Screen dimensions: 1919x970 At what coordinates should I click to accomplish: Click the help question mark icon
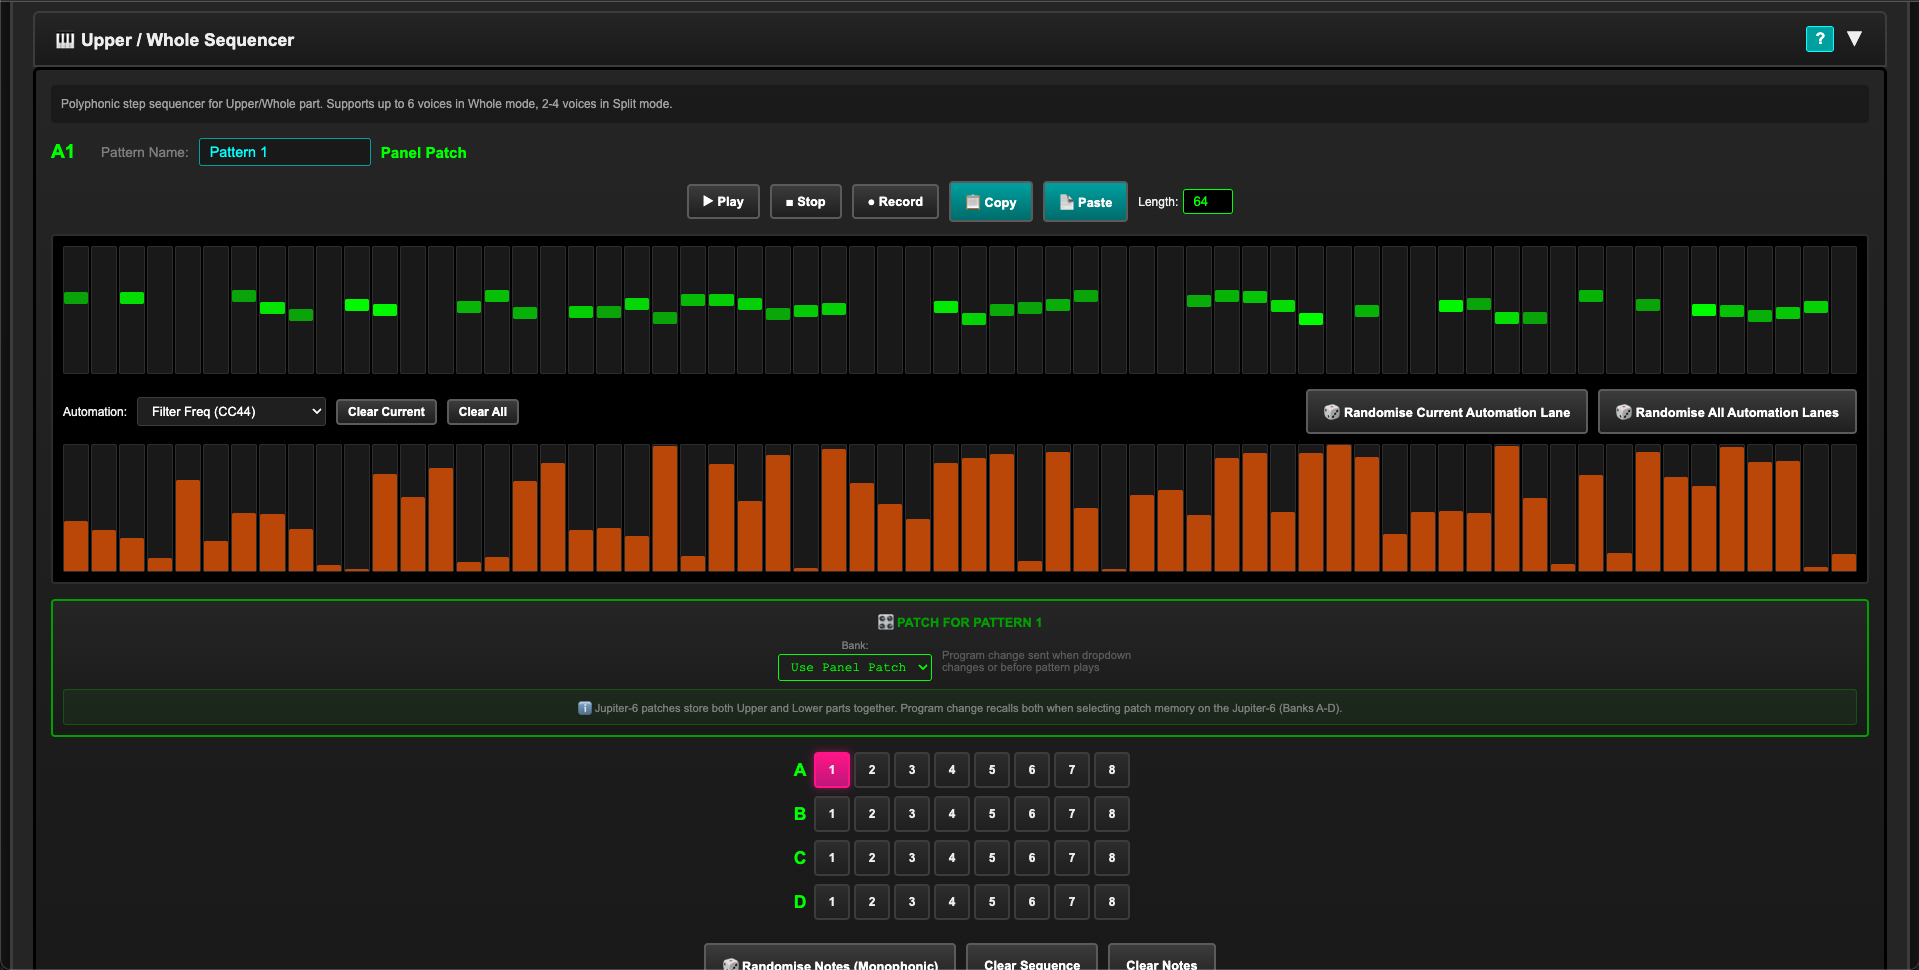[1819, 39]
